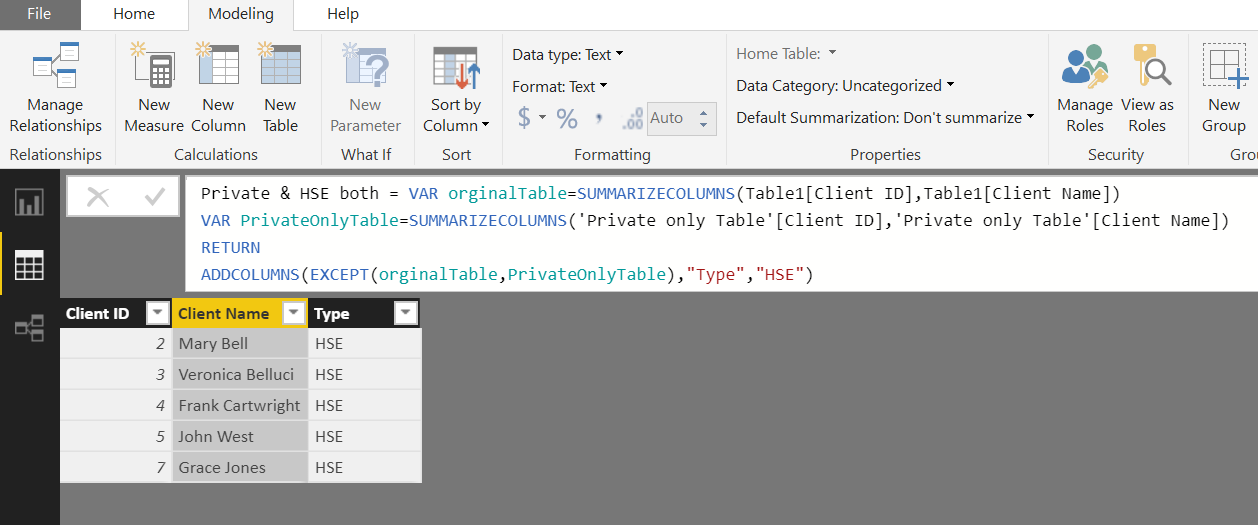Cancel the formula edit with X
Viewport: 1258px width, 527px height.
[98, 197]
